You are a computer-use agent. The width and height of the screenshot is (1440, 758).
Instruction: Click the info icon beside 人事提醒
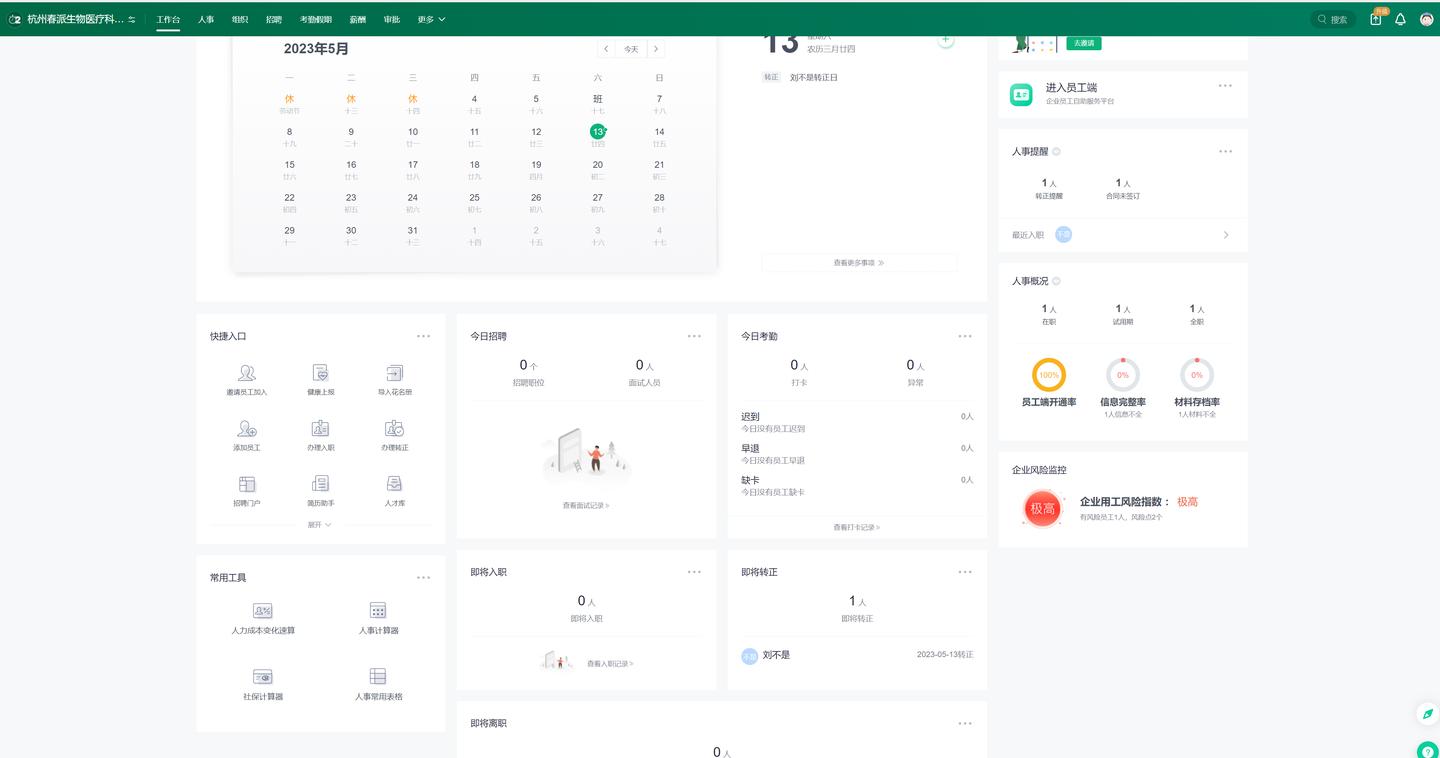tap(1056, 152)
